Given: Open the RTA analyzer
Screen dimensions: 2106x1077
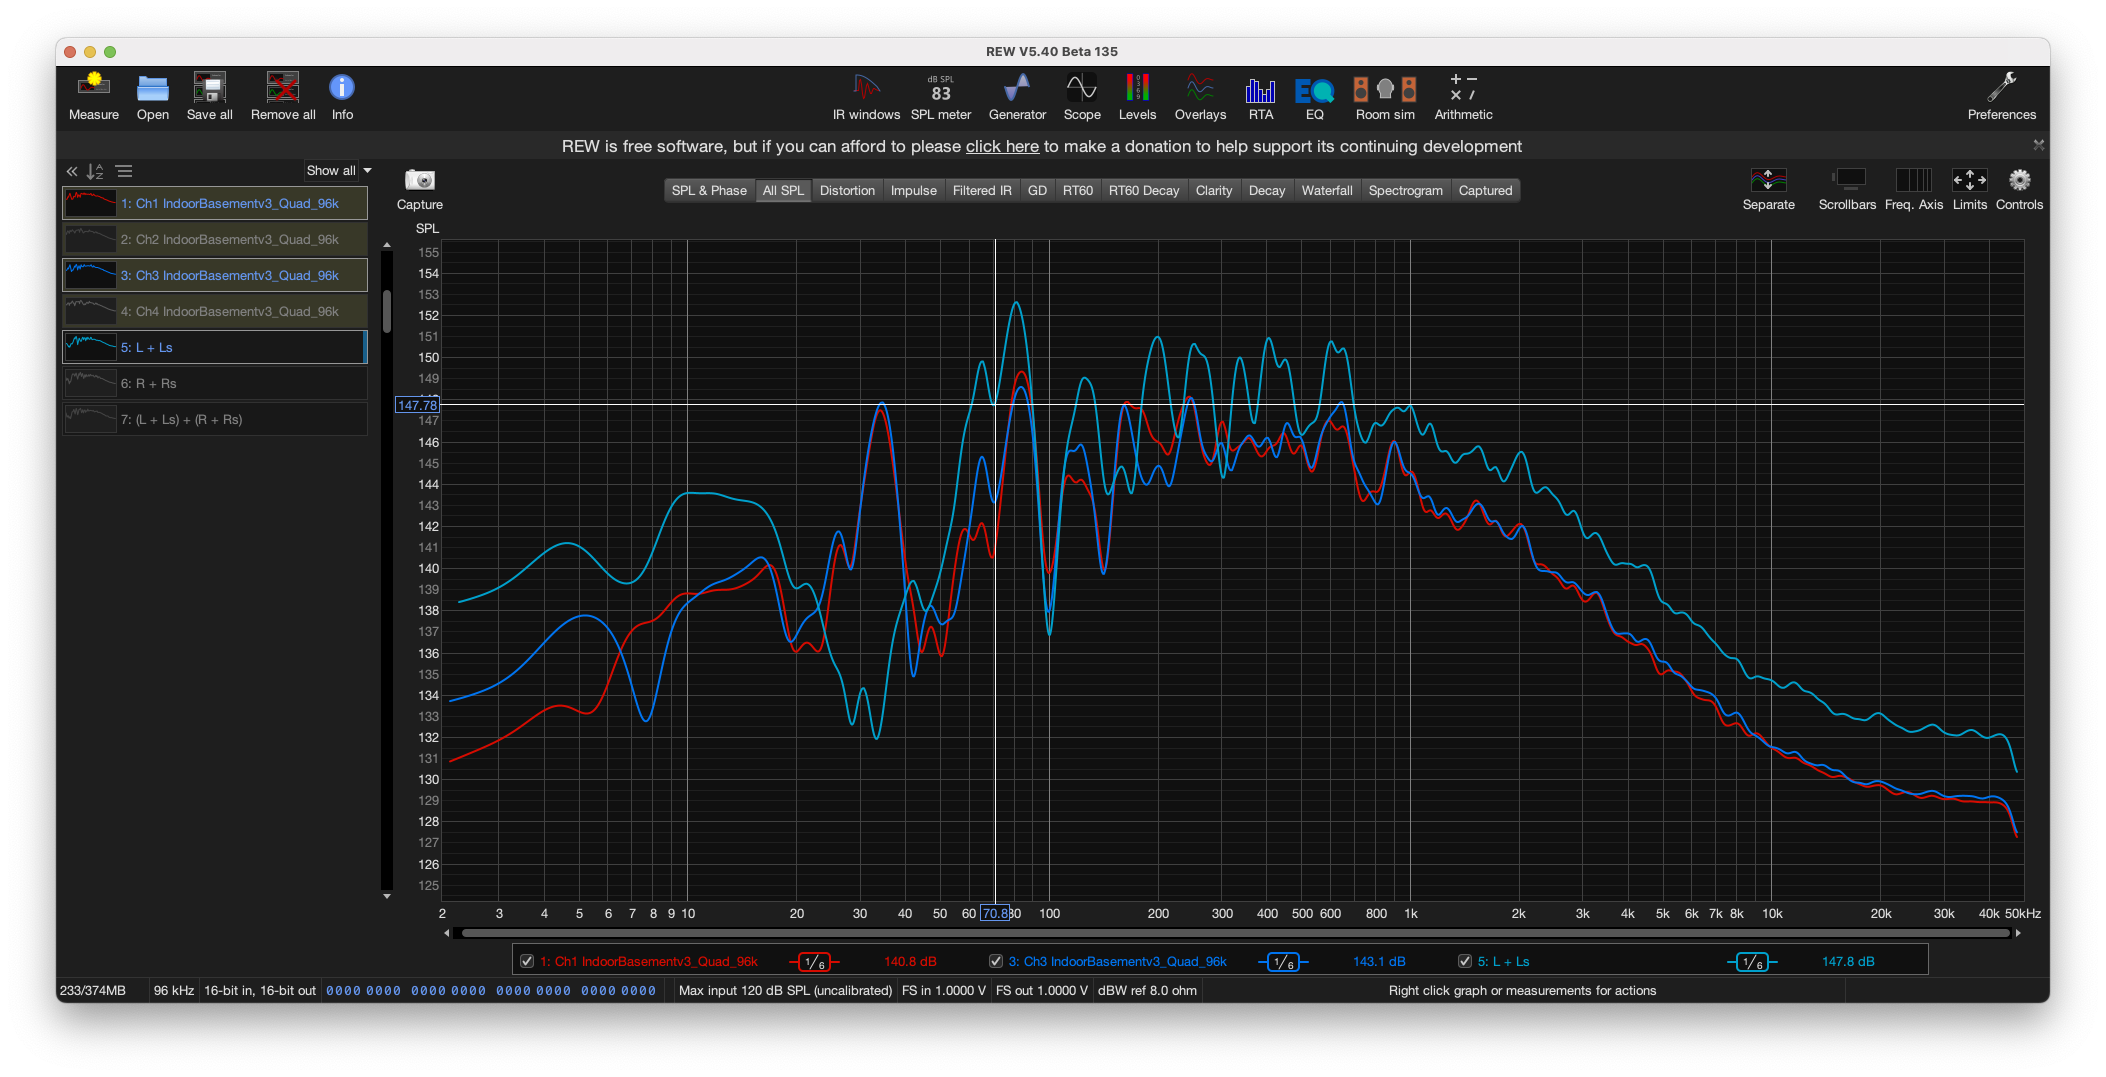Looking at the screenshot, I should [x=1261, y=97].
